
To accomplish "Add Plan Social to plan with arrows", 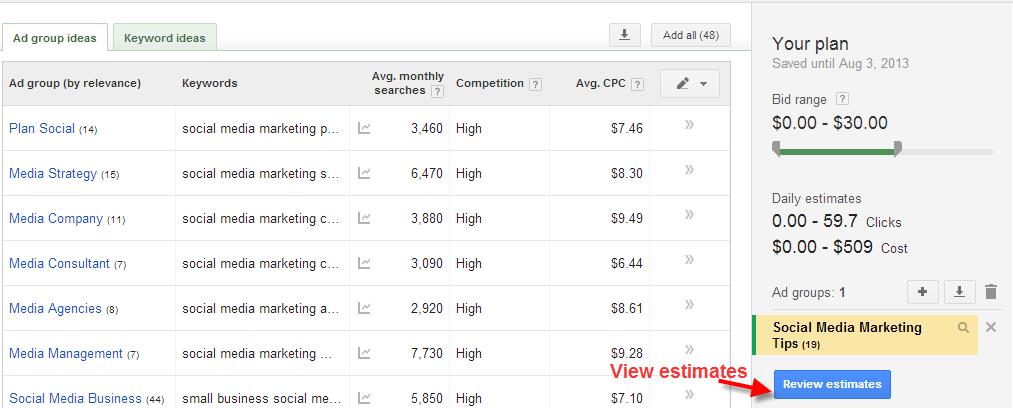I will tap(689, 125).
